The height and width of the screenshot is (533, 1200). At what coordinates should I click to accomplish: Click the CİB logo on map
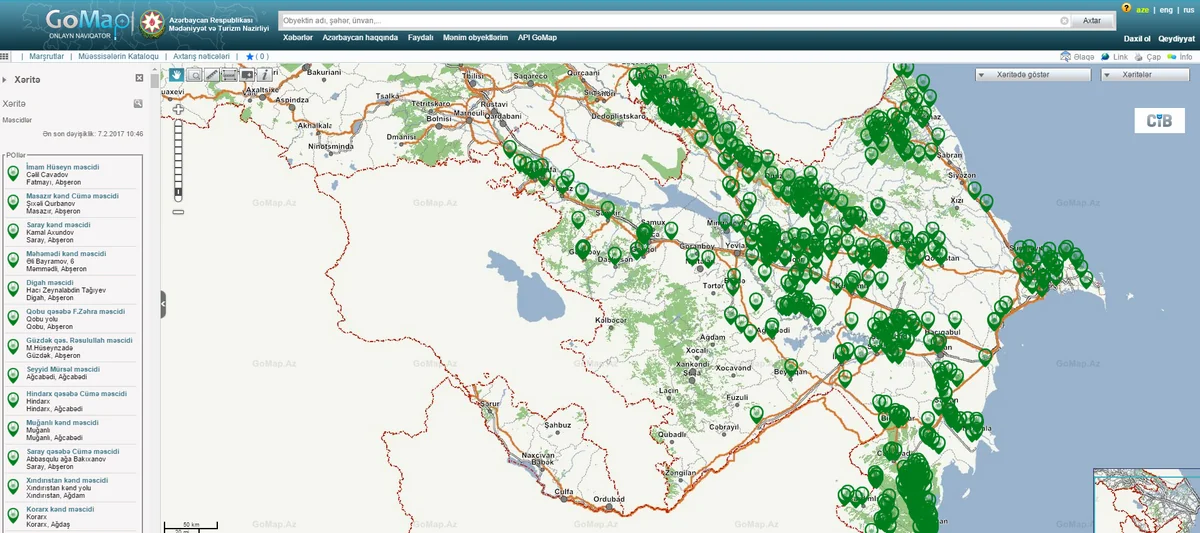pyautogui.click(x=1160, y=121)
